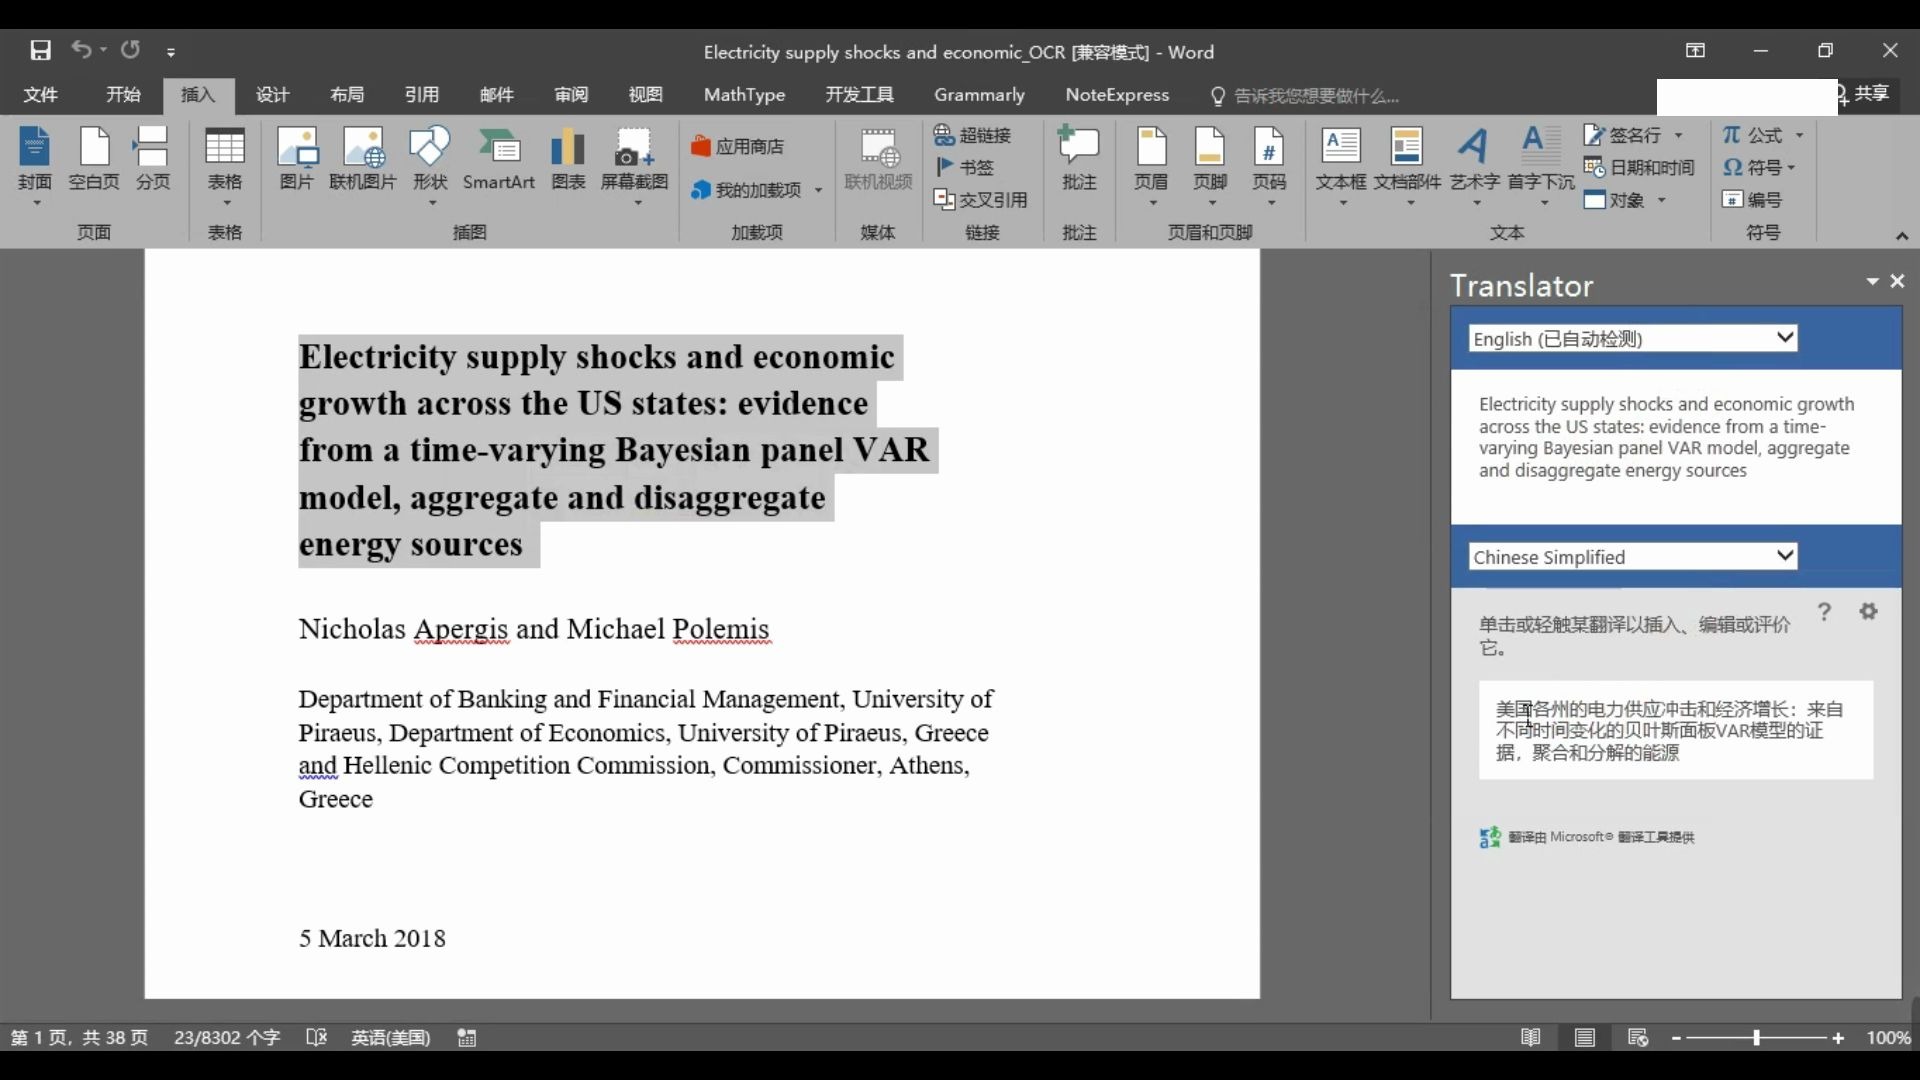The width and height of the screenshot is (1920, 1080).
Task: Open the 应用商店 add-in store
Action: (738, 146)
